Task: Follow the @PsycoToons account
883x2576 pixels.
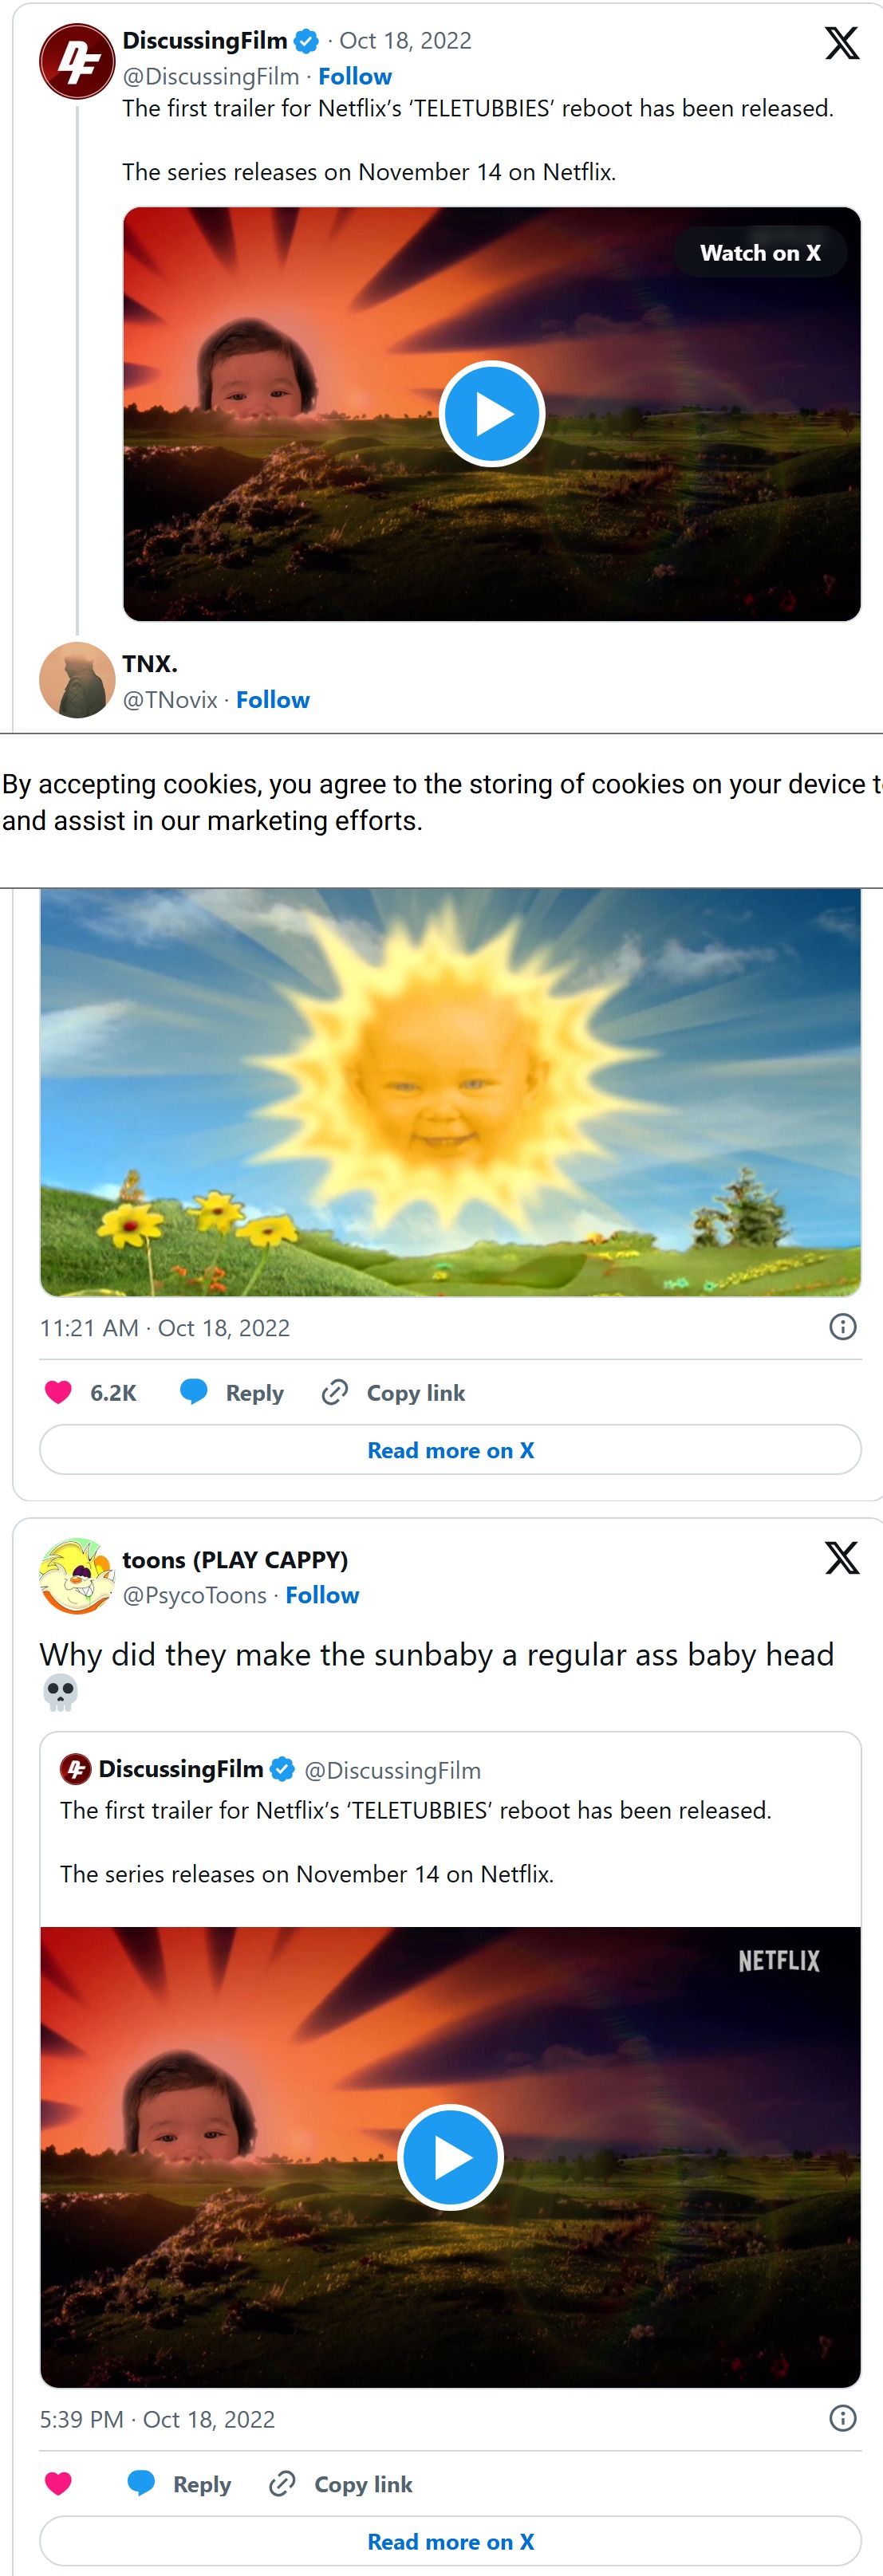Action: (x=322, y=1595)
